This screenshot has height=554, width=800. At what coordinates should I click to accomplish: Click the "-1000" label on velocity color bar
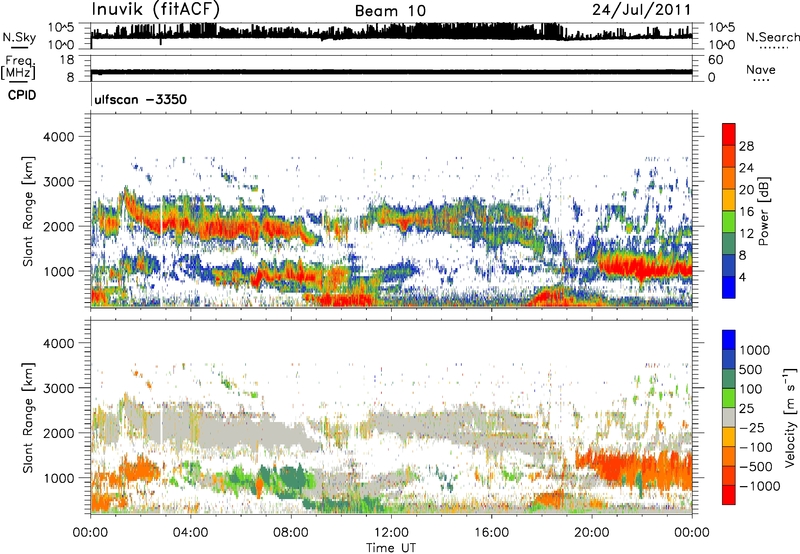[x=760, y=486]
